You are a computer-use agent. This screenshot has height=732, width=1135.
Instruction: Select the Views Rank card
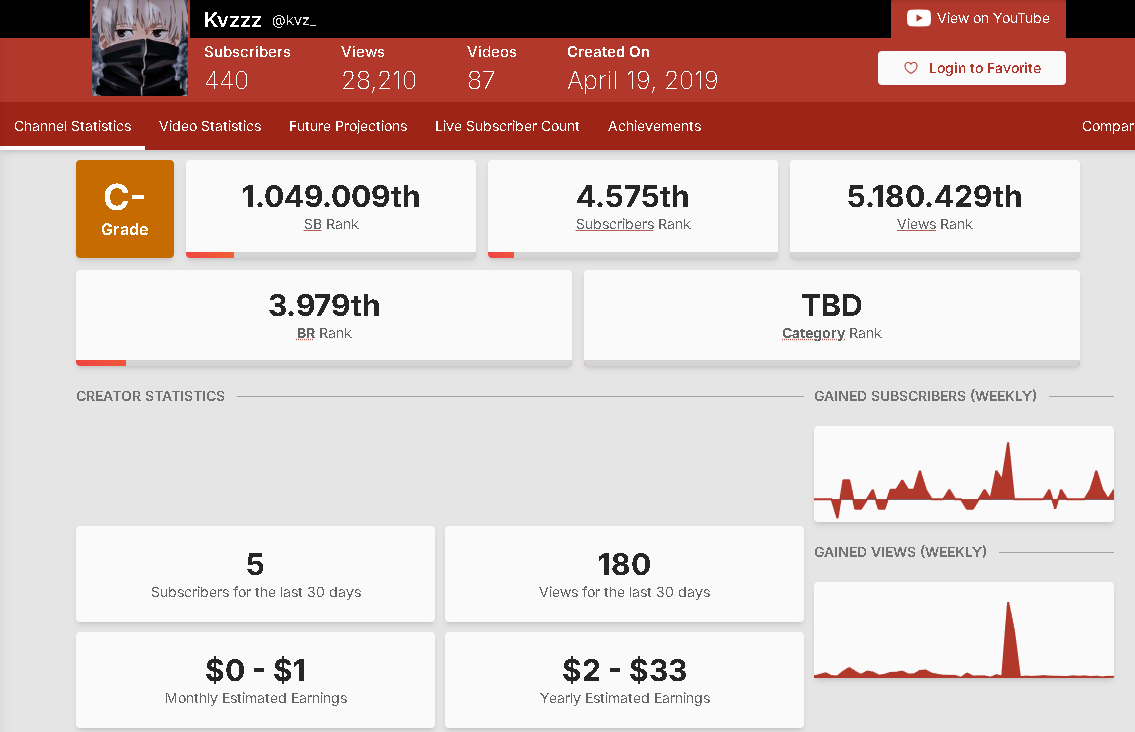click(935, 208)
